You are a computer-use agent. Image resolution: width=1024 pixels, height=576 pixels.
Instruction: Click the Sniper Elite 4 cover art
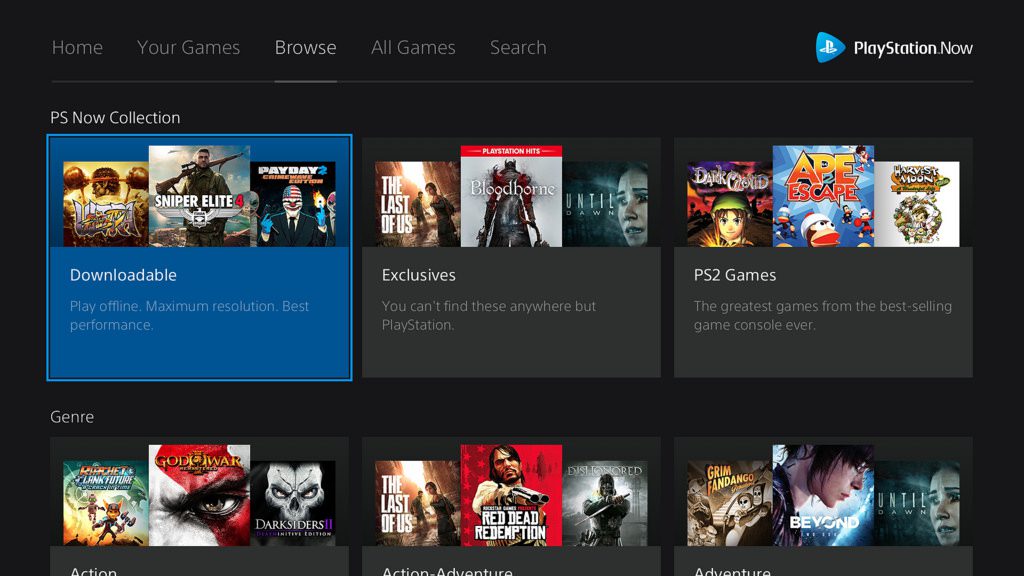click(199, 195)
